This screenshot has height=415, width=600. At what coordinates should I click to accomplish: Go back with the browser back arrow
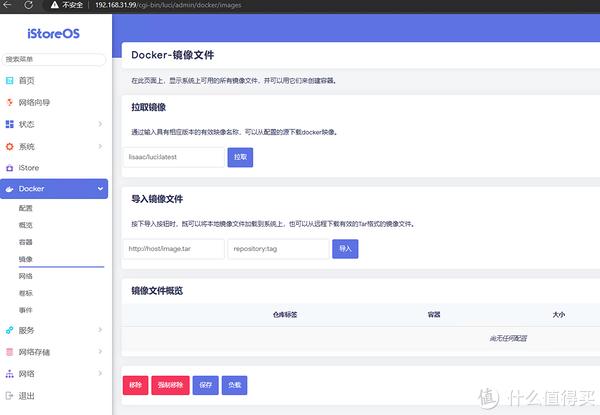[7, 5]
